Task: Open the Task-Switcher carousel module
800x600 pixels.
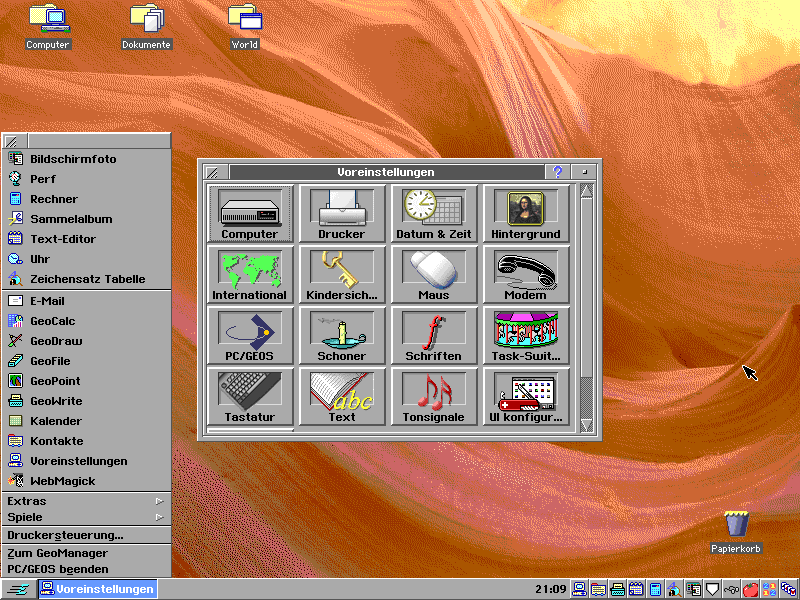Action: (526, 335)
